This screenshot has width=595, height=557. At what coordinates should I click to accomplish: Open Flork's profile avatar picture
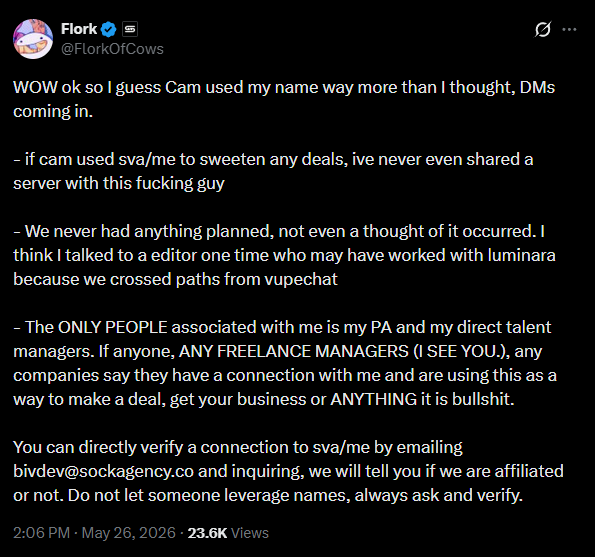(33, 39)
